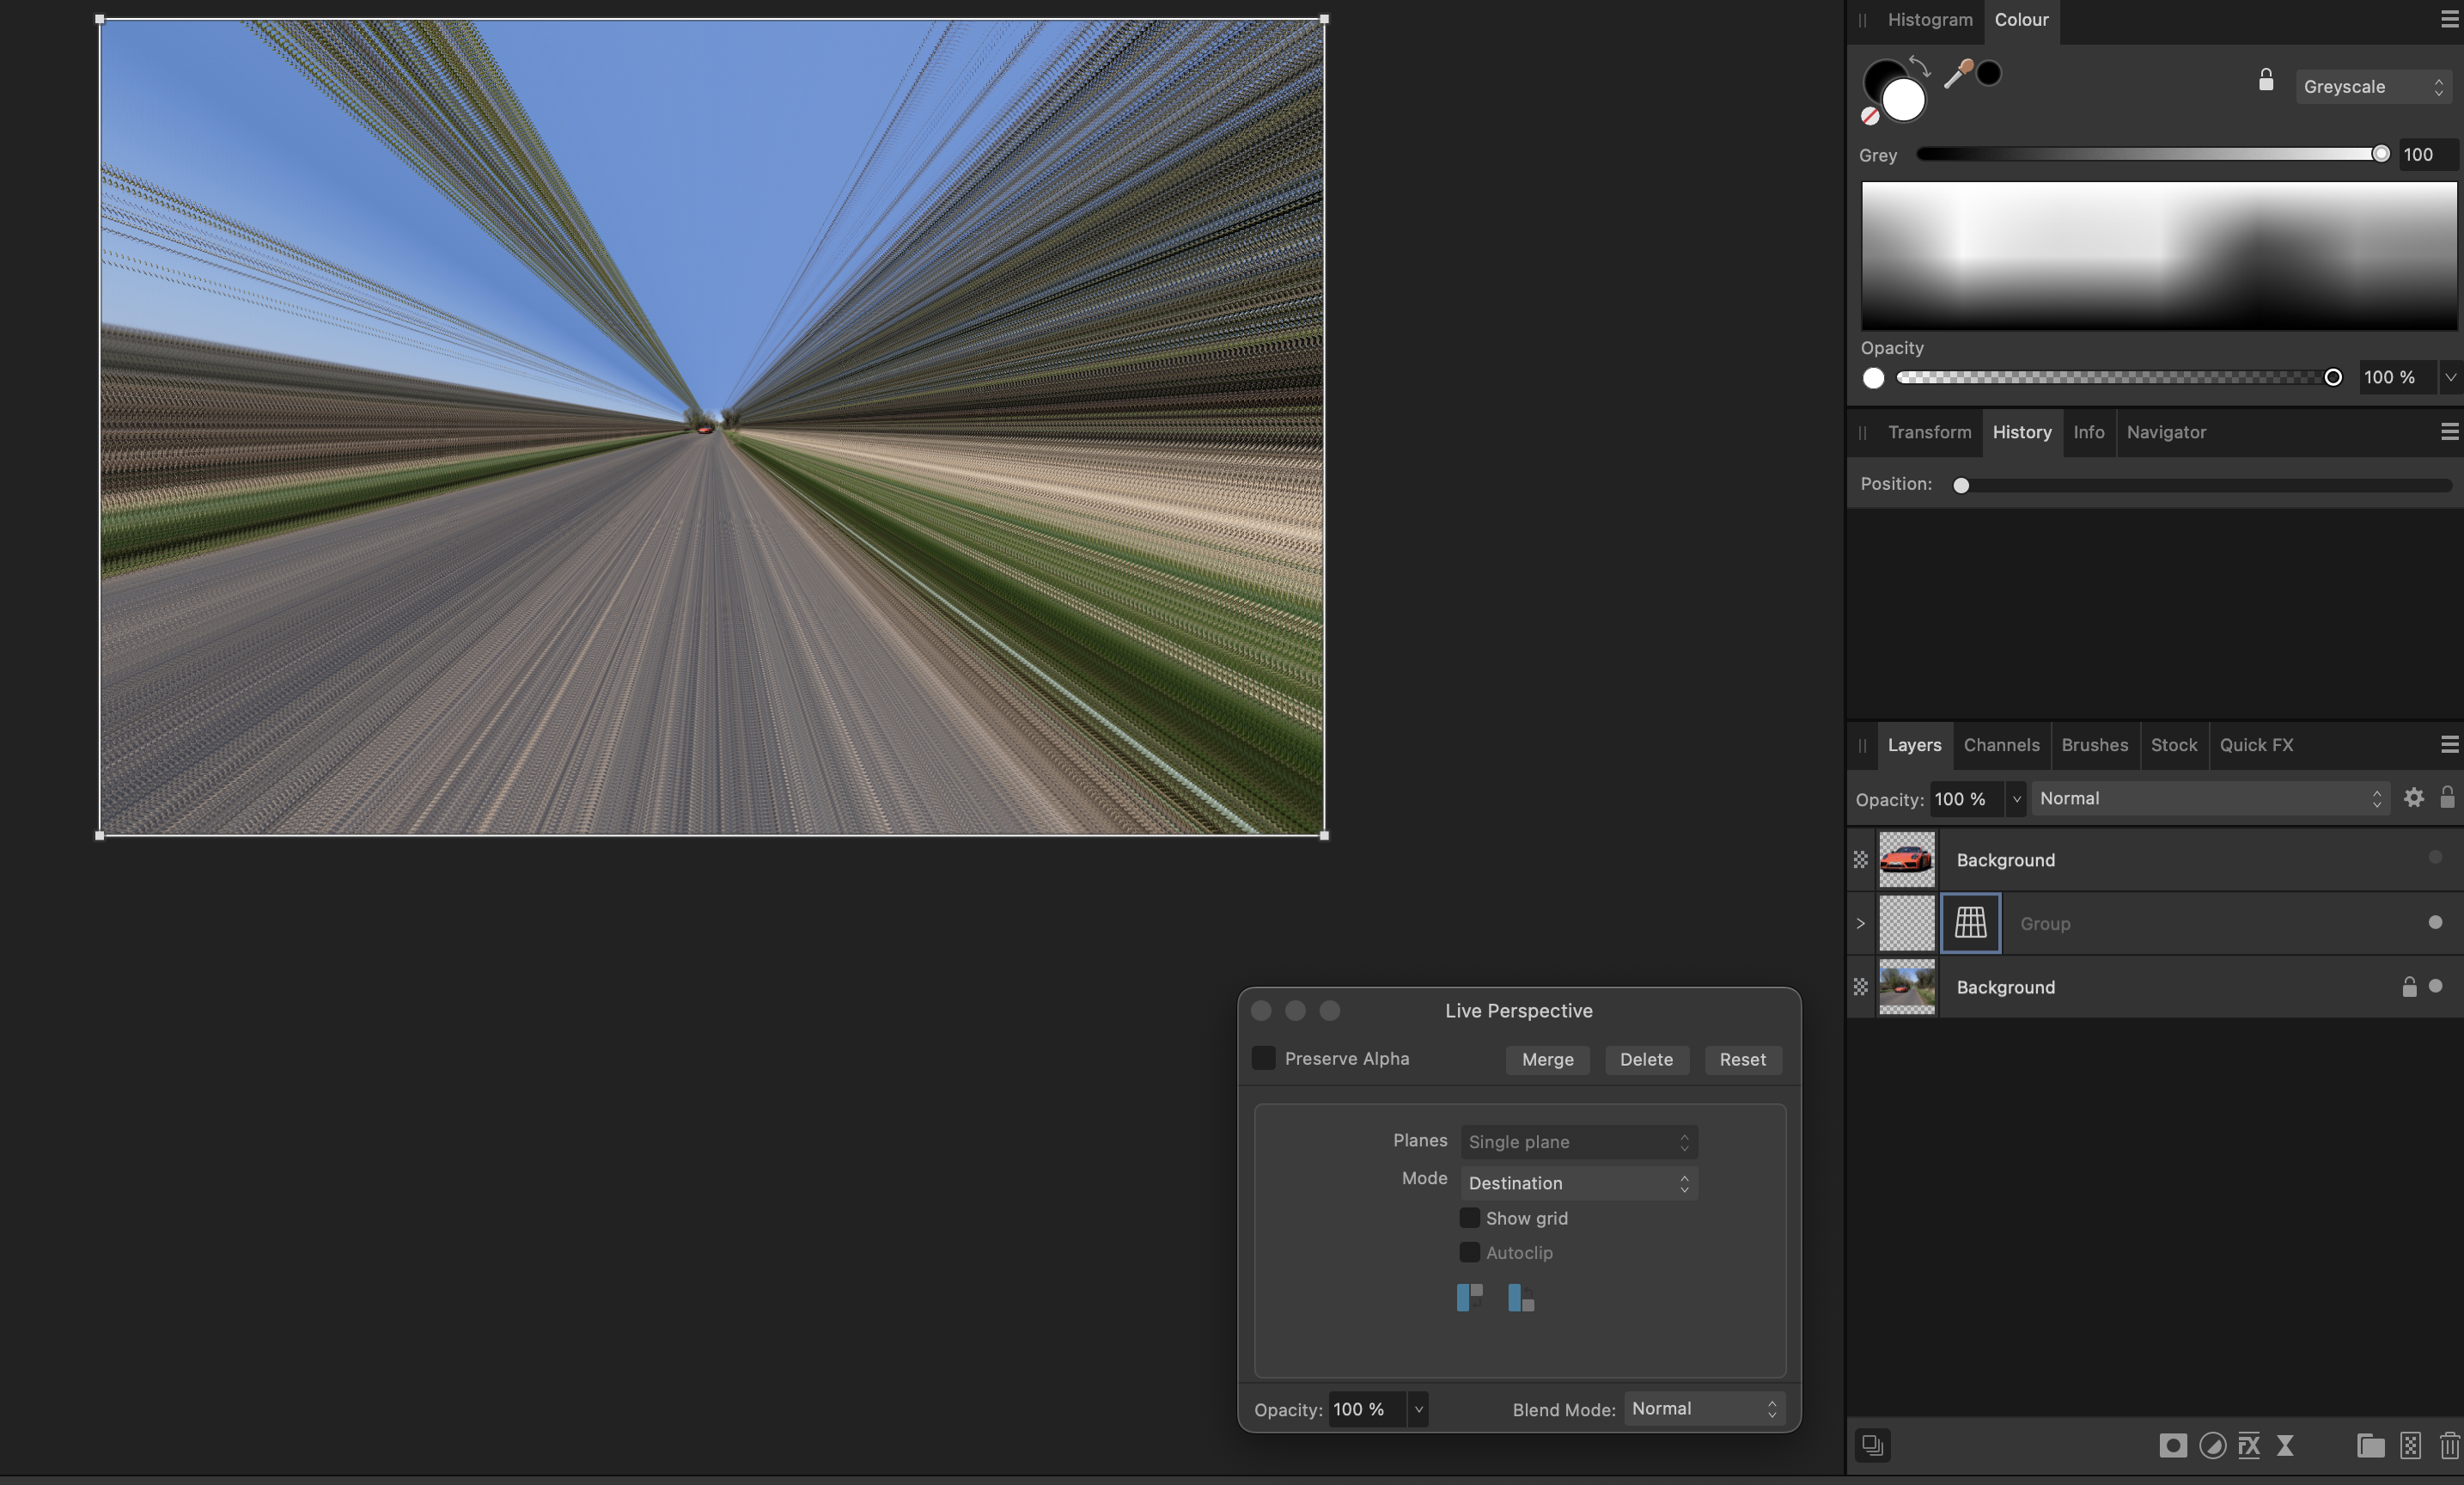The width and height of the screenshot is (2464, 1485).
Task: Click the locked Background layer's padlock
Action: pyautogui.click(x=2409, y=987)
